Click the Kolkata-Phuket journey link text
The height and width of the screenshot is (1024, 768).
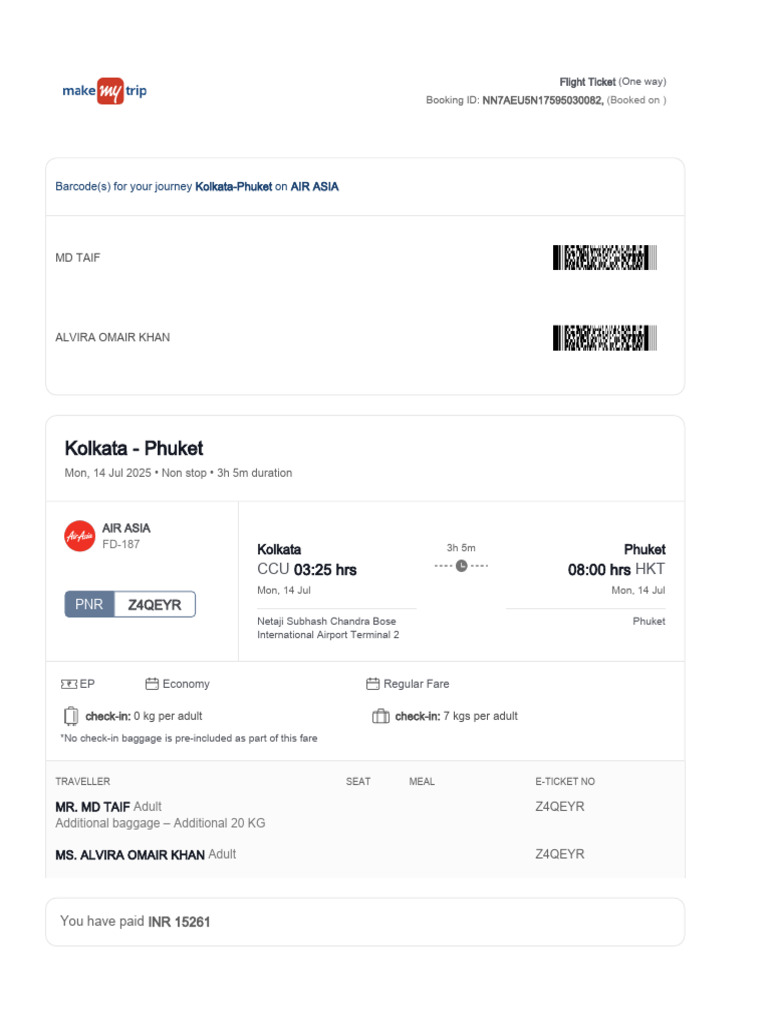pos(233,187)
